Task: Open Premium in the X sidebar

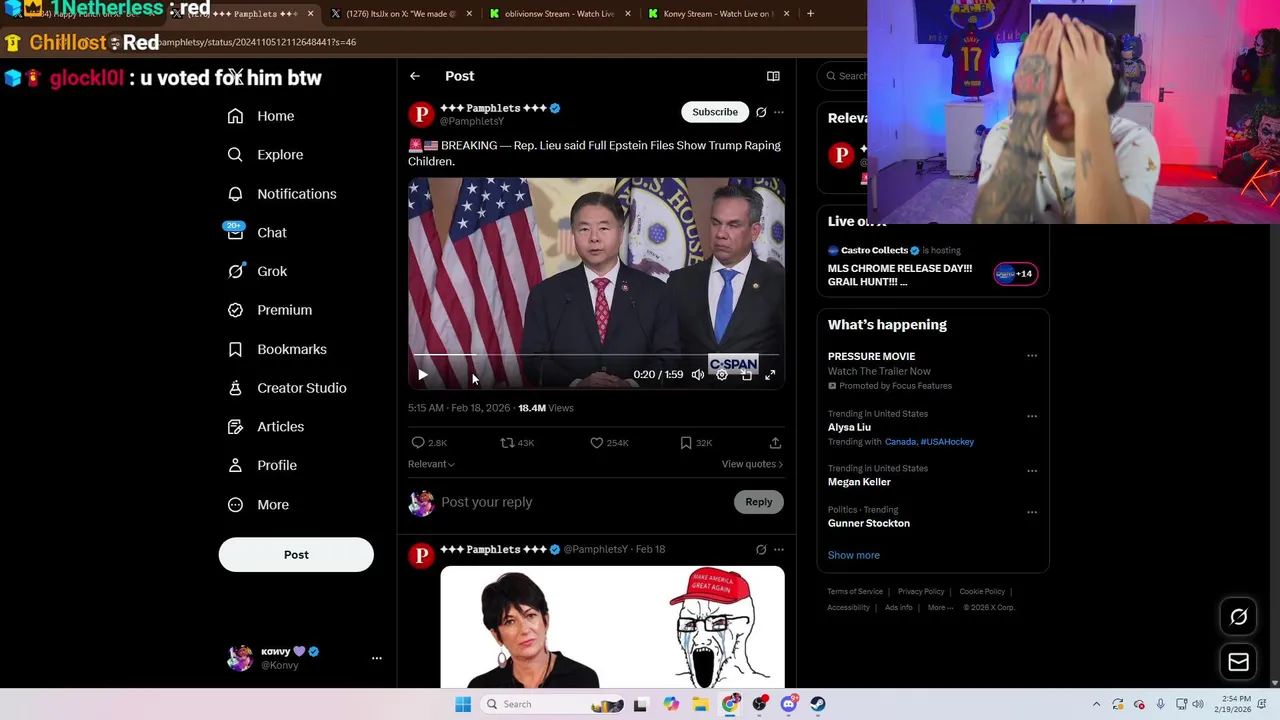Action: pos(270,310)
